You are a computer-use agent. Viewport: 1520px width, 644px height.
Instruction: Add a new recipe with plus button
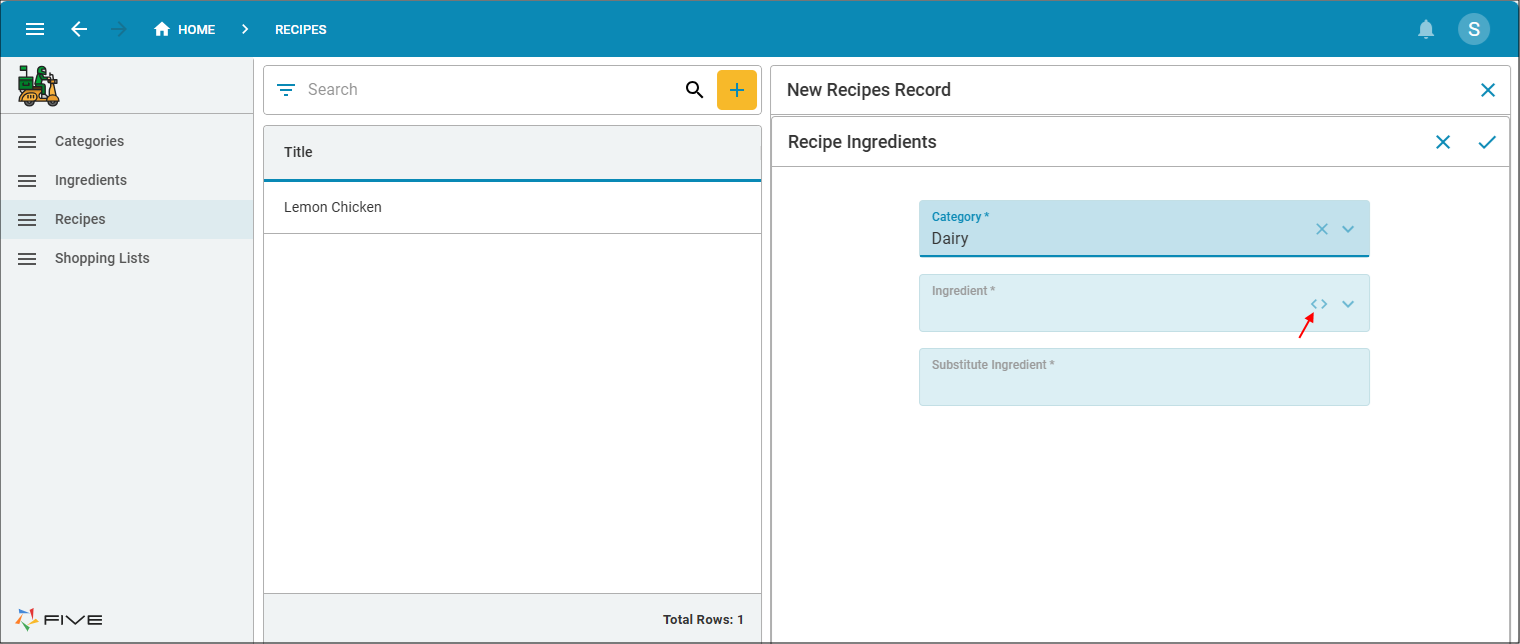point(737,90)
